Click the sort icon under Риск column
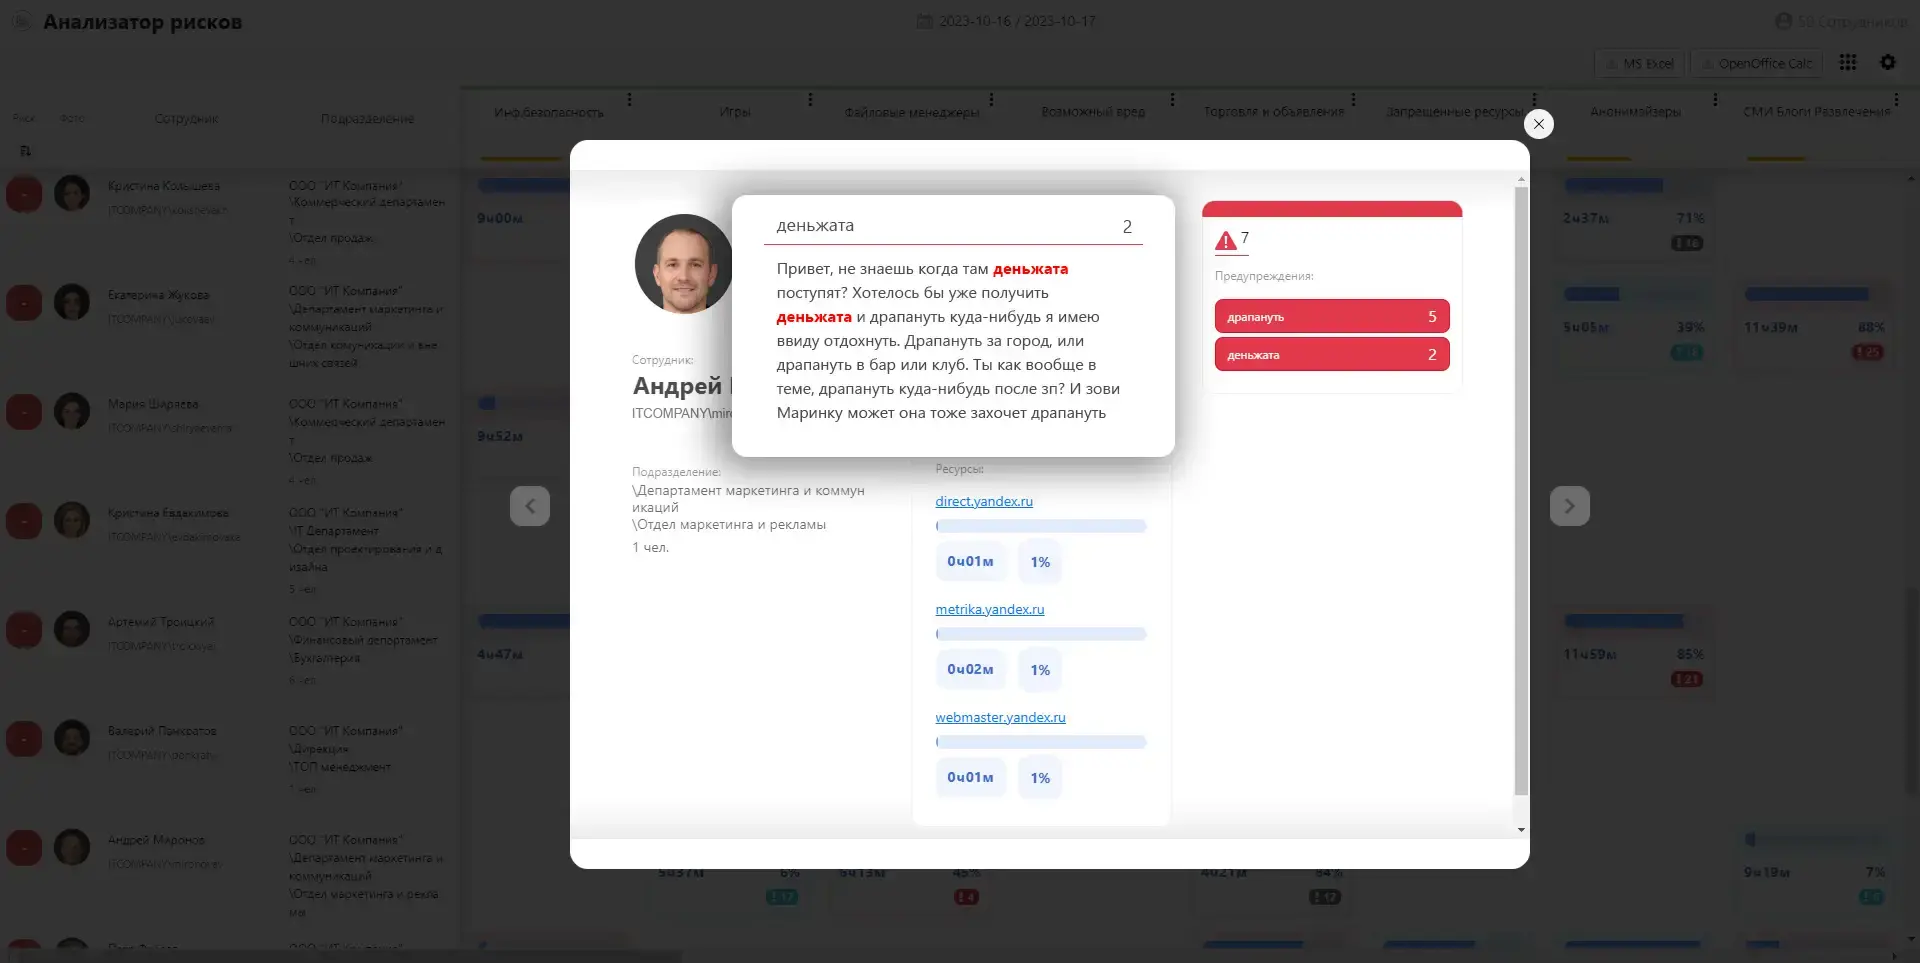This screenshot has height=963, width=1920. (x=25, y=151)
